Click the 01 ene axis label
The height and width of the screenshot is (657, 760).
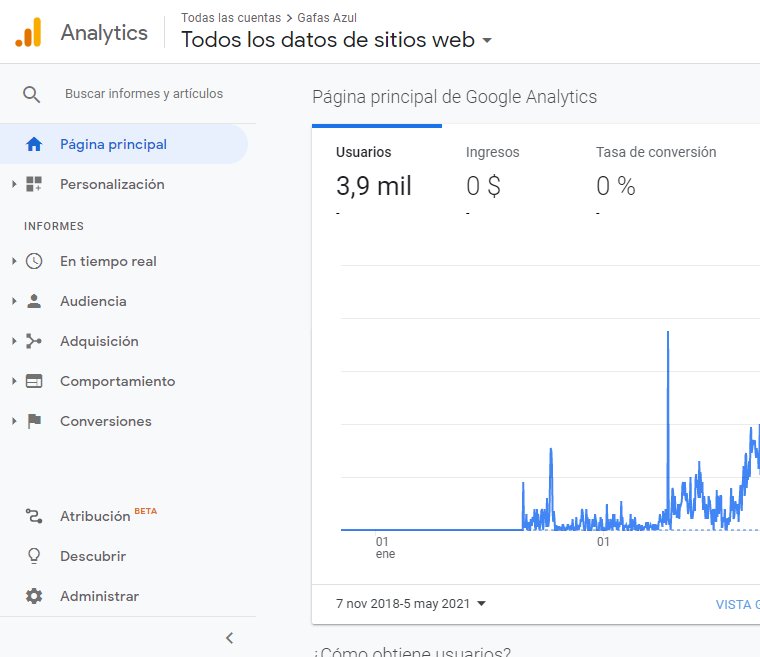pos(385,548)
